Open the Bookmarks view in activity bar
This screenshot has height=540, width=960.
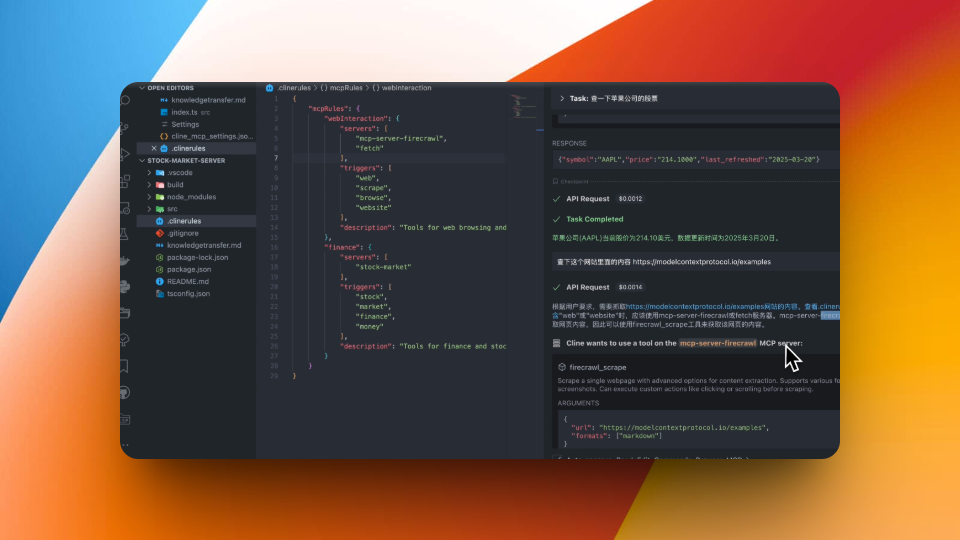click(126, 366)
